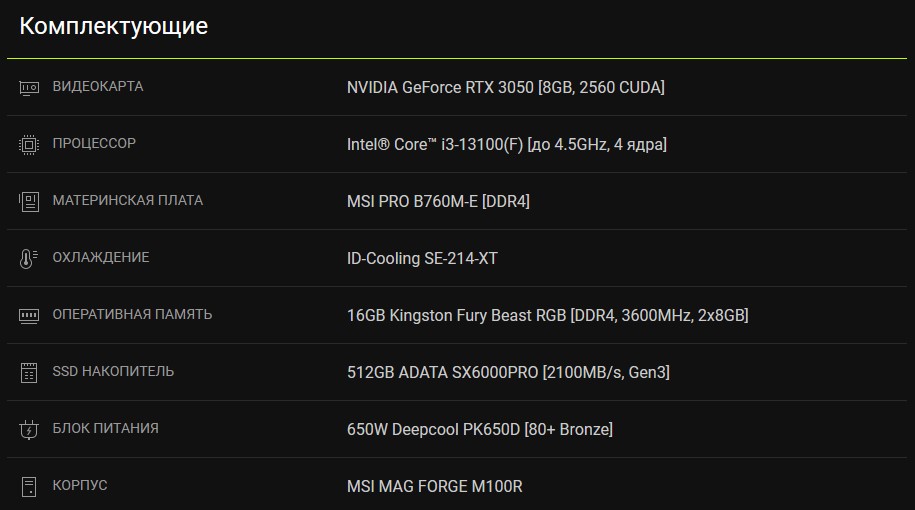Click ID-Cooling SE-214-XT cooler name
This screenshot has height=510, width=915.
click(x=422, y=258)
